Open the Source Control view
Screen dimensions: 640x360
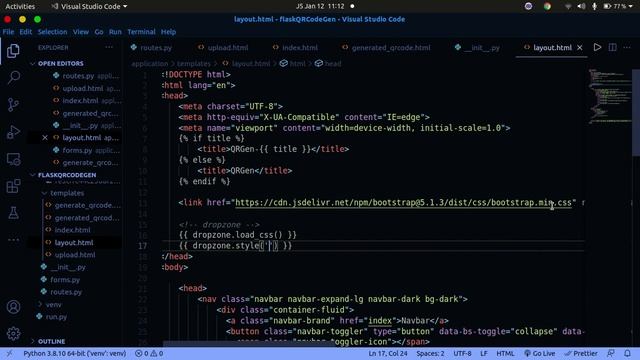[13, 104]
